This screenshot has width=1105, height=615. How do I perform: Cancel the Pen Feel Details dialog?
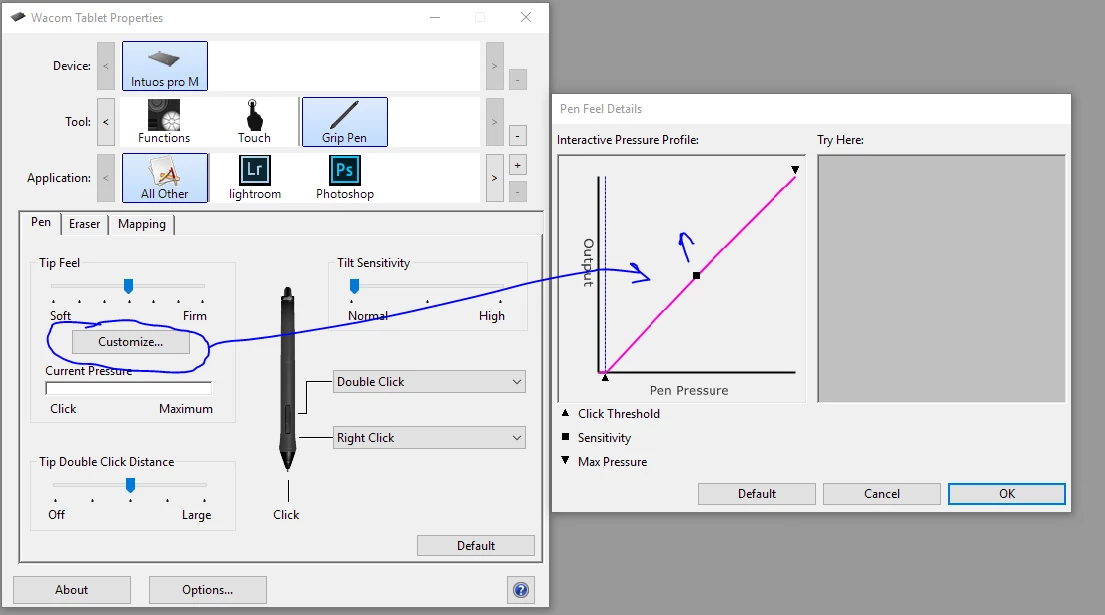pos(882,494)
